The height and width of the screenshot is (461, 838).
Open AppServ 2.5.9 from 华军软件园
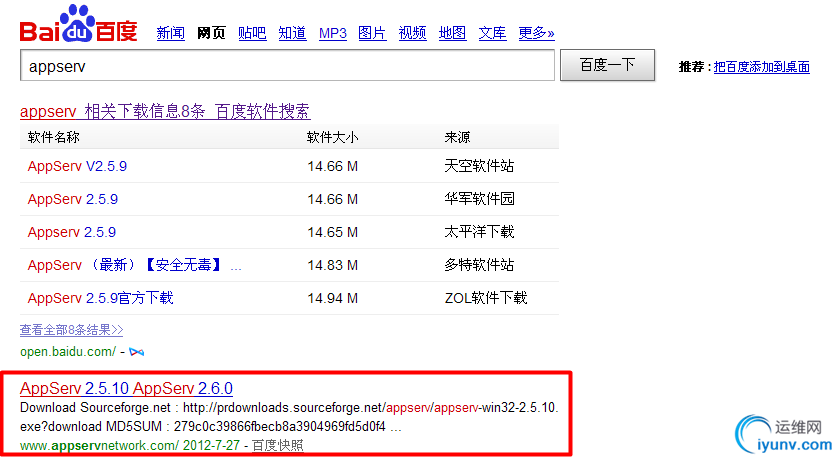point(73,199)
